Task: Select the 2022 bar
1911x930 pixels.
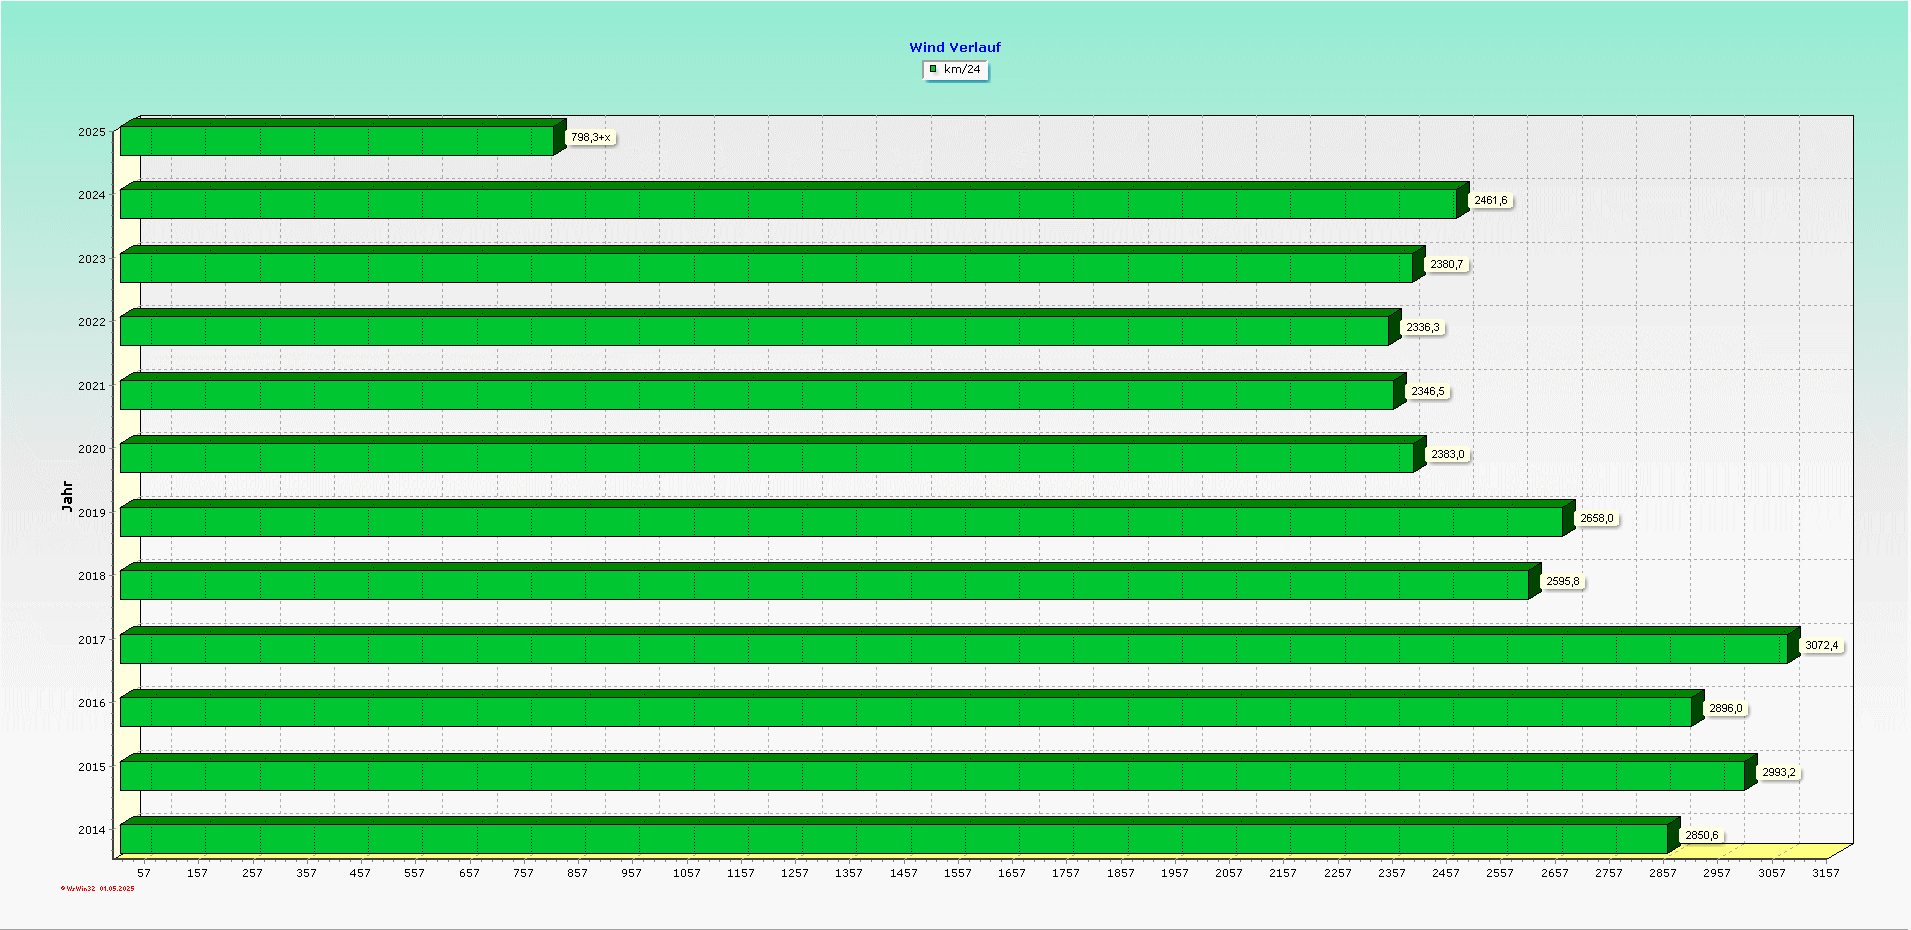Action: [x=761, y=327]
